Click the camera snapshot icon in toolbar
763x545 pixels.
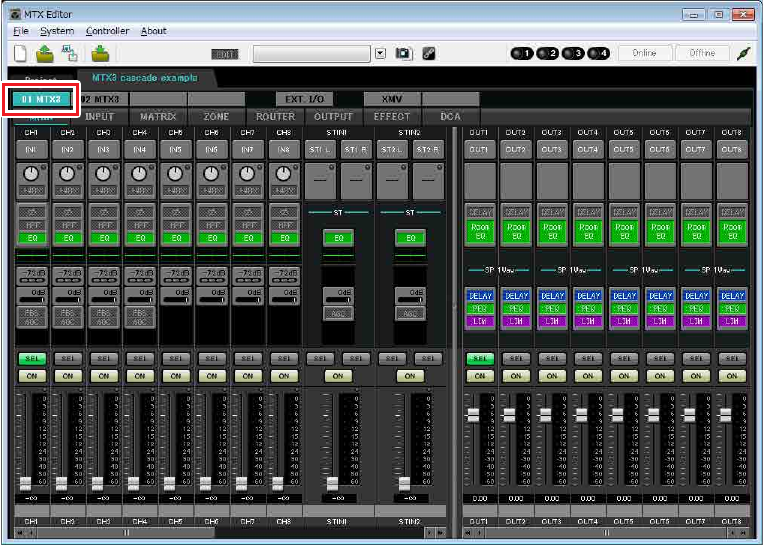(403, 53)
